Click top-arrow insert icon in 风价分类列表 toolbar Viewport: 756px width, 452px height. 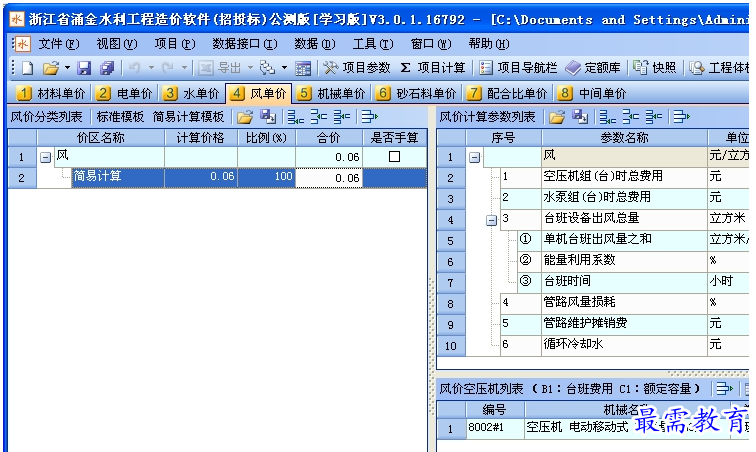(x=319, y=117)
